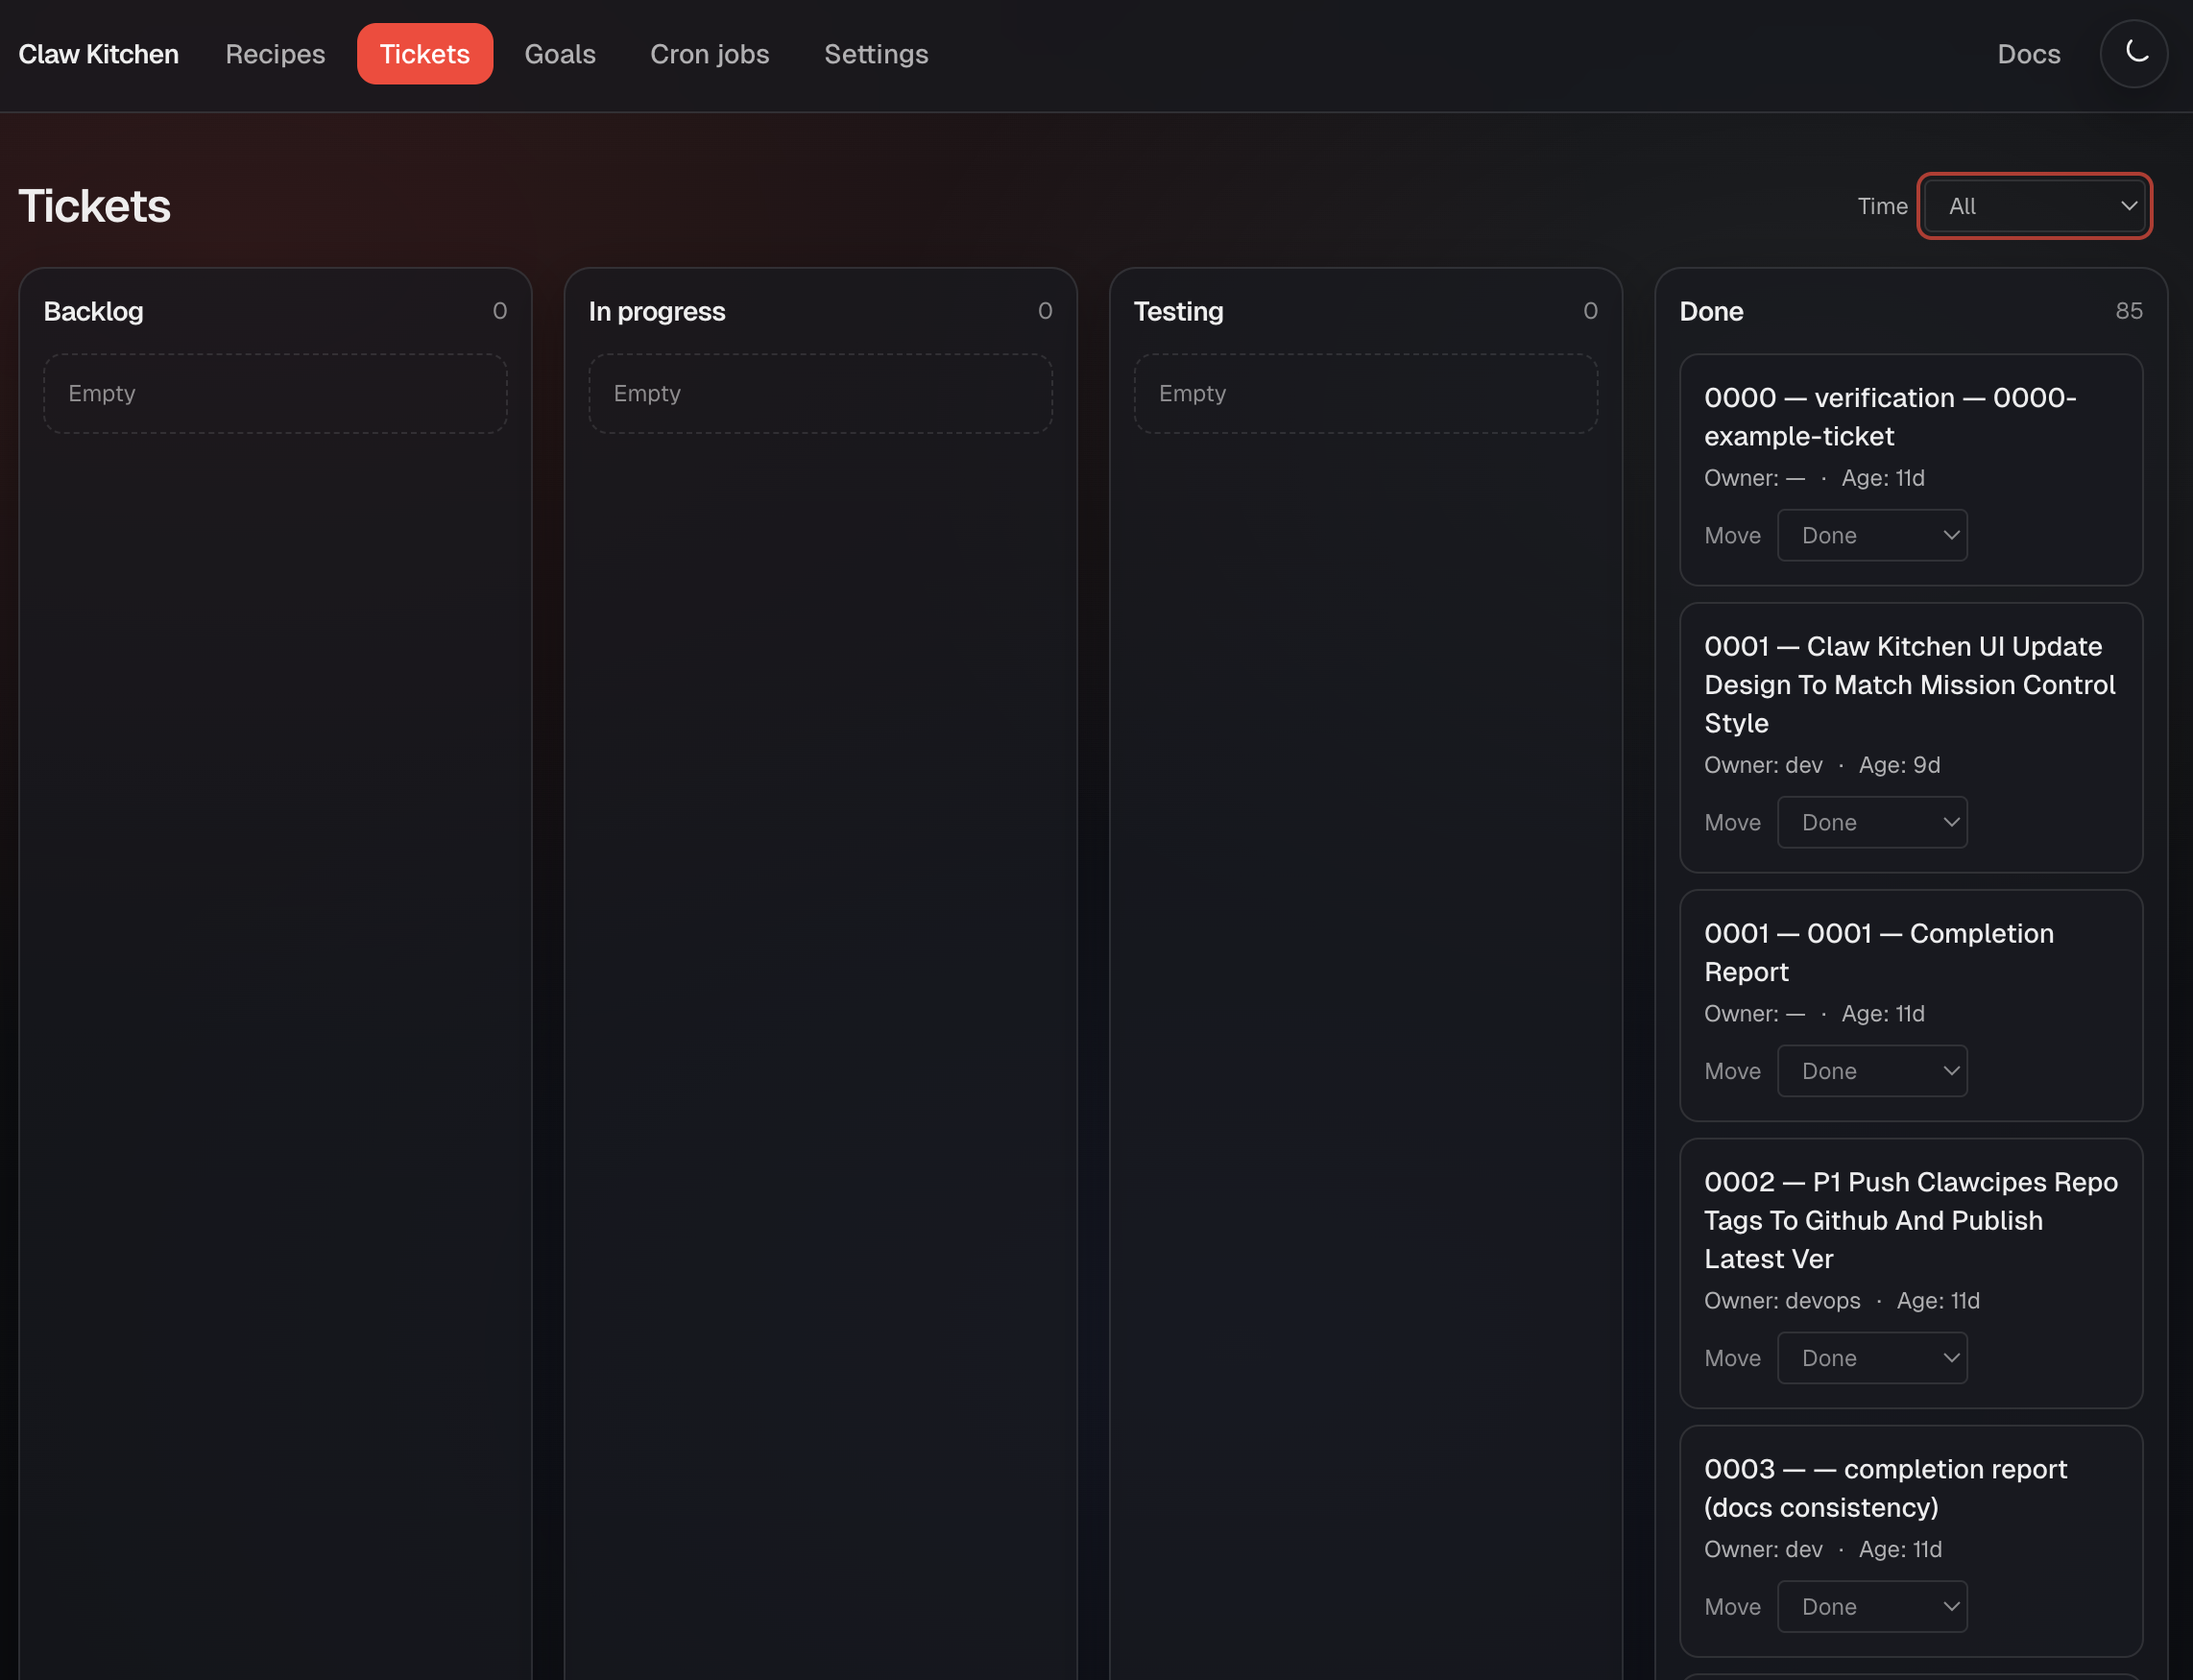Click the Tickets nav button
Screen dimensions: 2193x1680
[424, 54]
